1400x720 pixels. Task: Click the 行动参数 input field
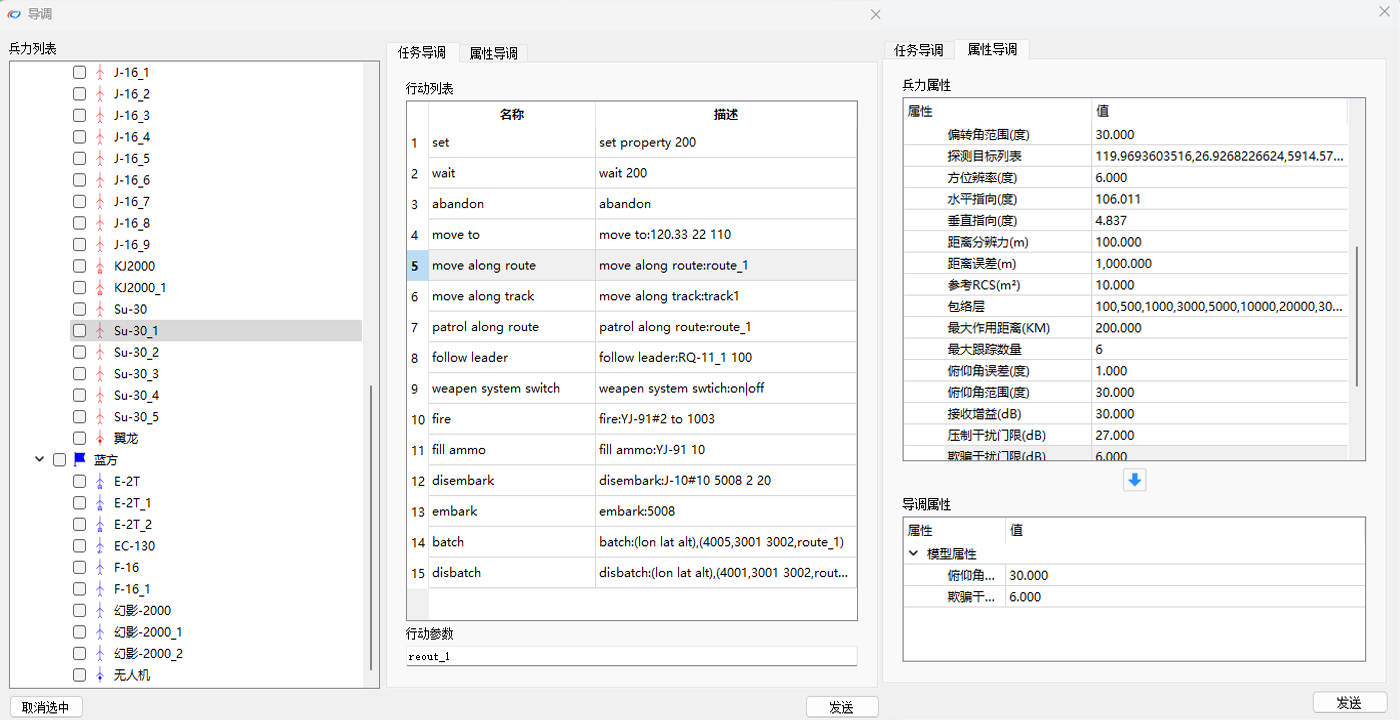point(631,657)
